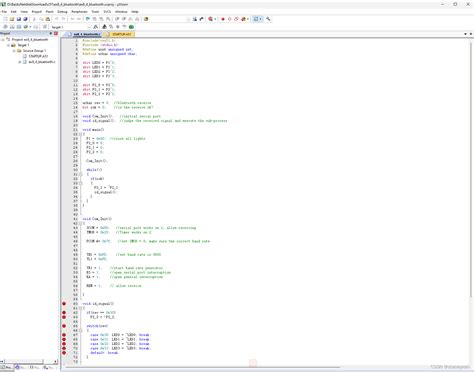This screenshot has height=372, width=474.
Task: Toggle the breakpoint on line 71
Action: pos(64,353)
